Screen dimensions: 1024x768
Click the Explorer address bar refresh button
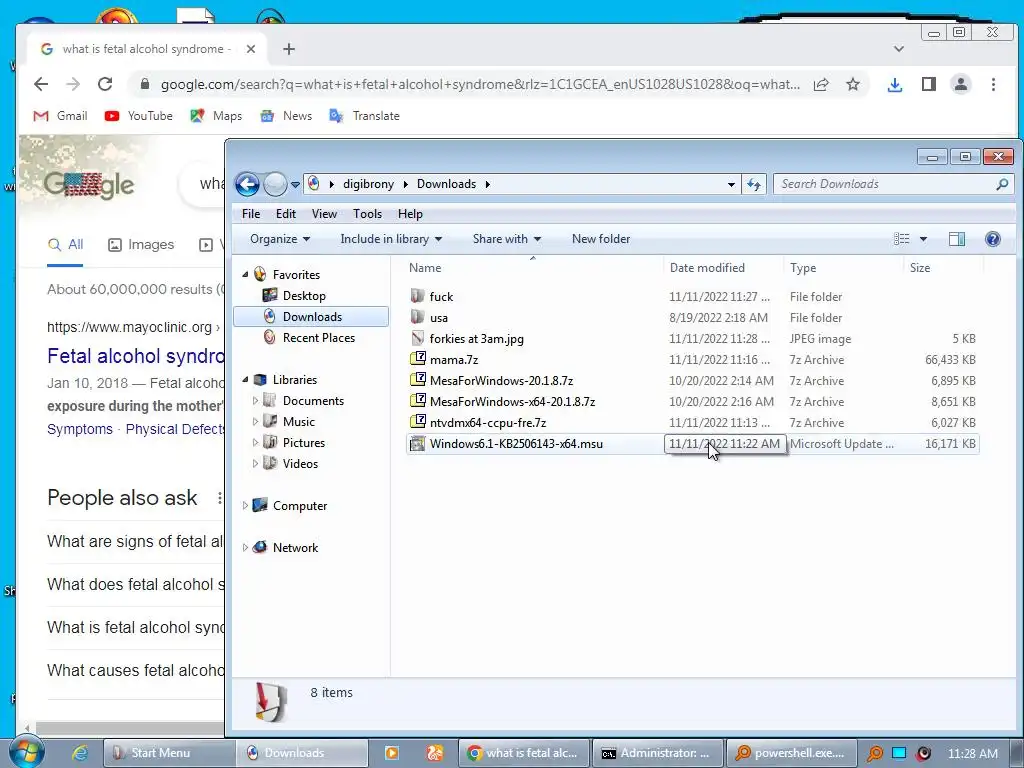pos(754,184)
